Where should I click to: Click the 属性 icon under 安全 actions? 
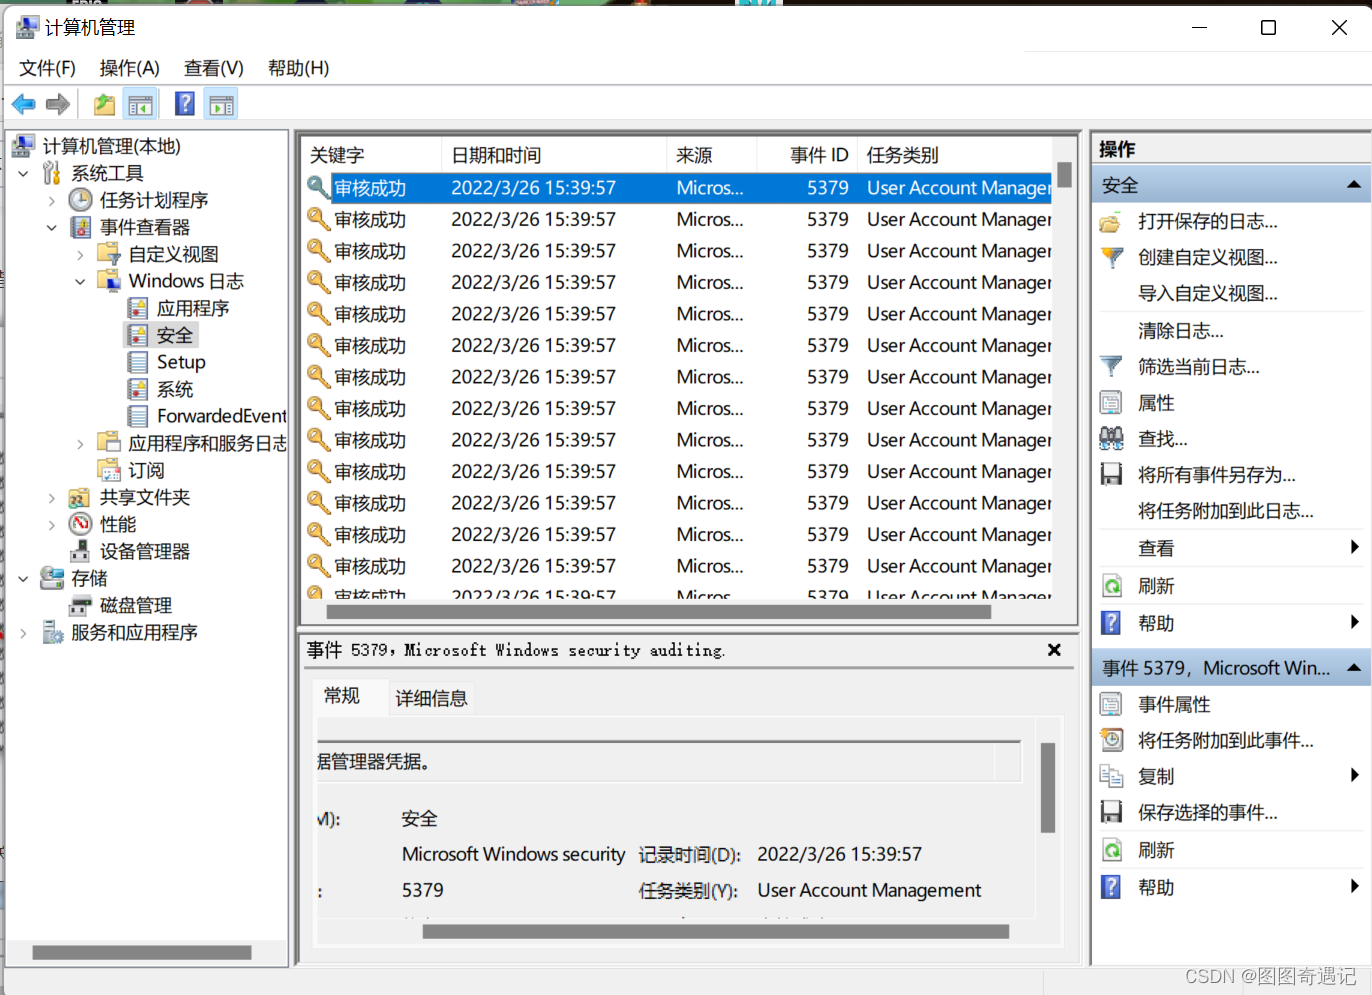1111,403
